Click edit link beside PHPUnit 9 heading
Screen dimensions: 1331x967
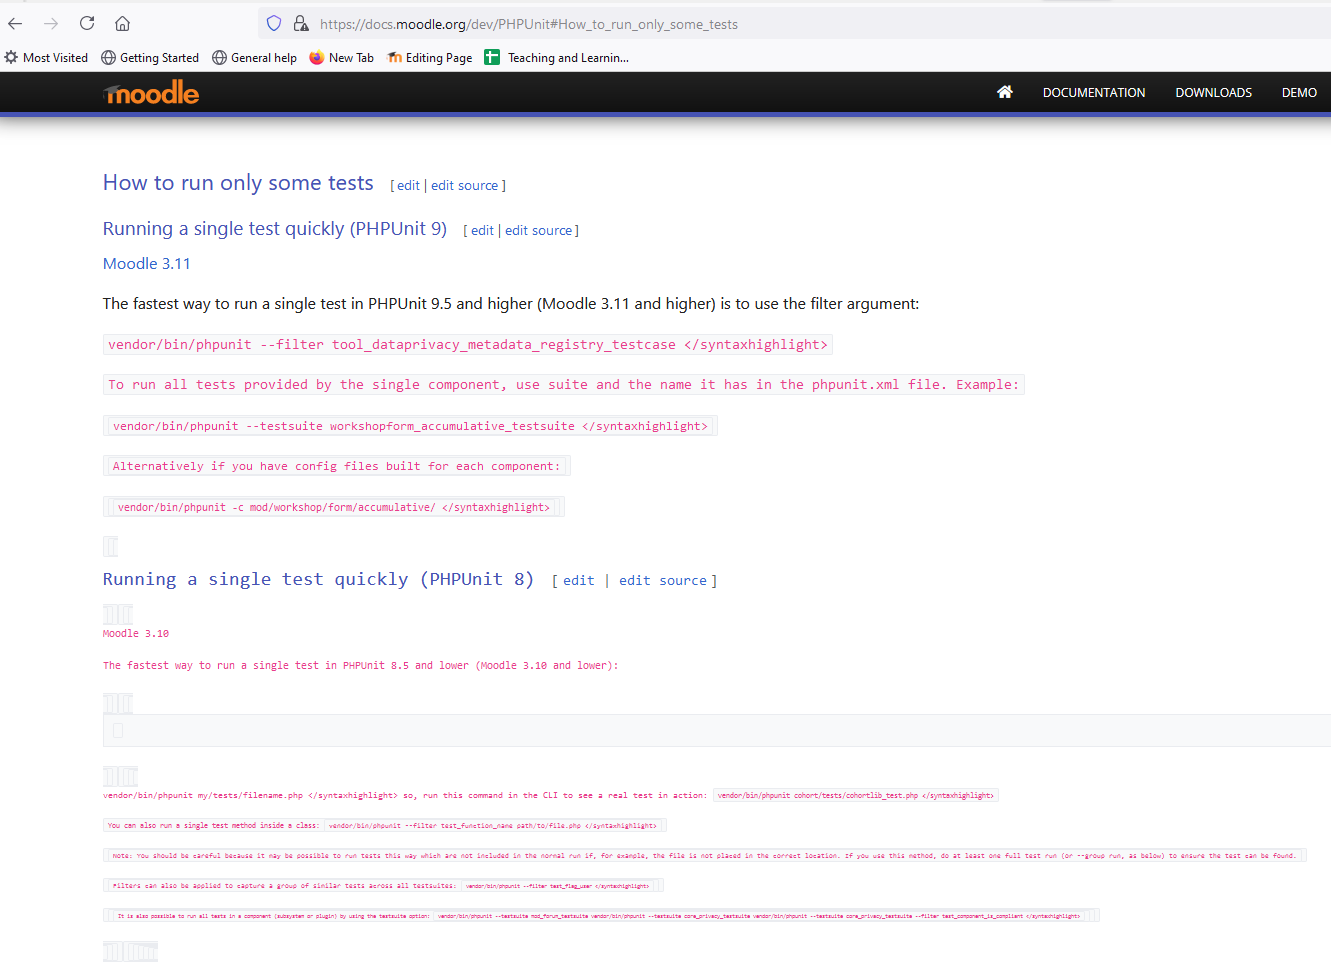[x=482, y=230]
